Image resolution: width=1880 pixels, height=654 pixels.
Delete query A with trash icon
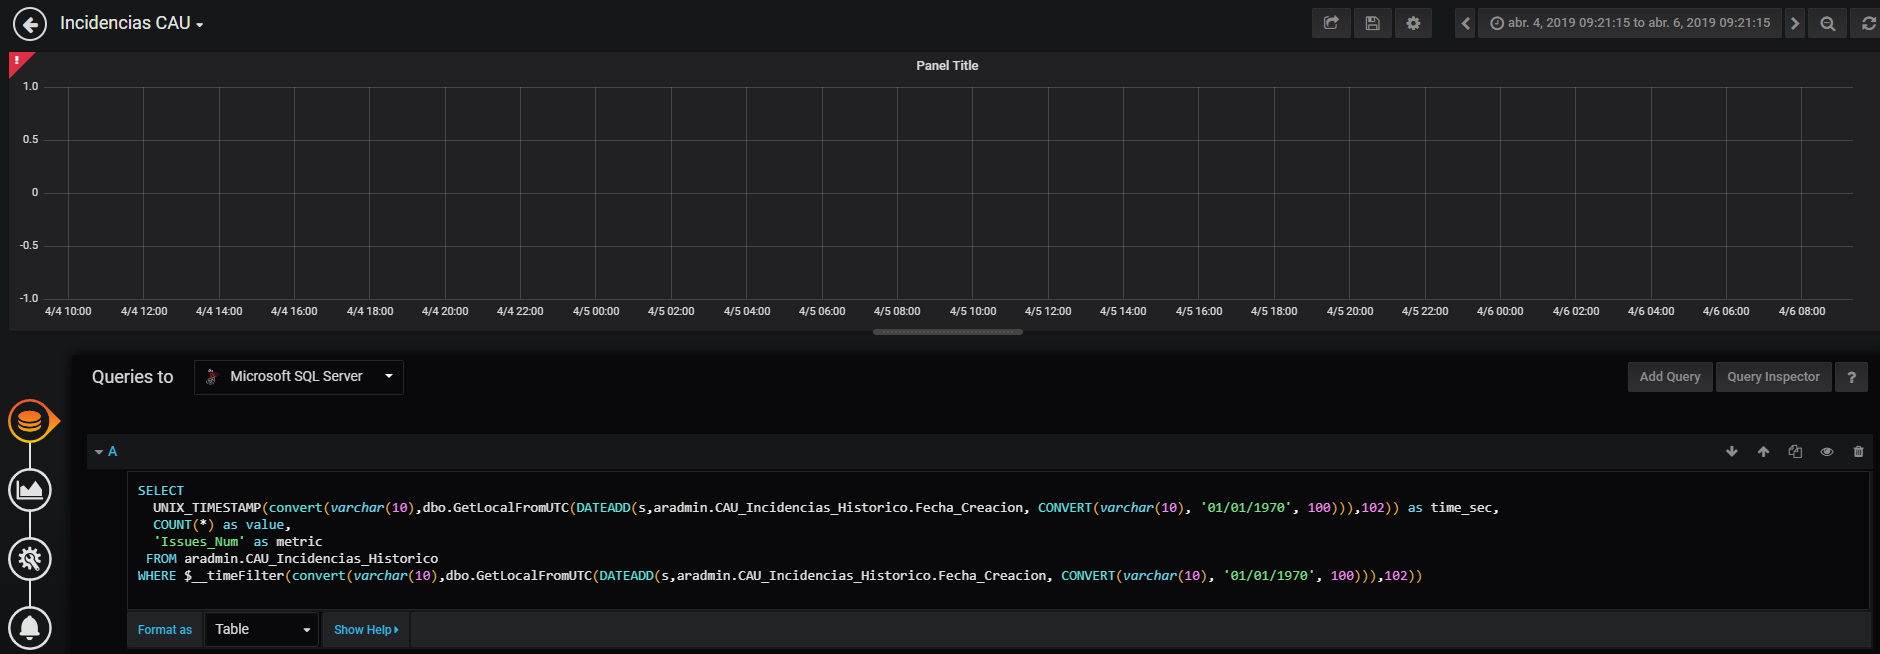pos(1858,452)
